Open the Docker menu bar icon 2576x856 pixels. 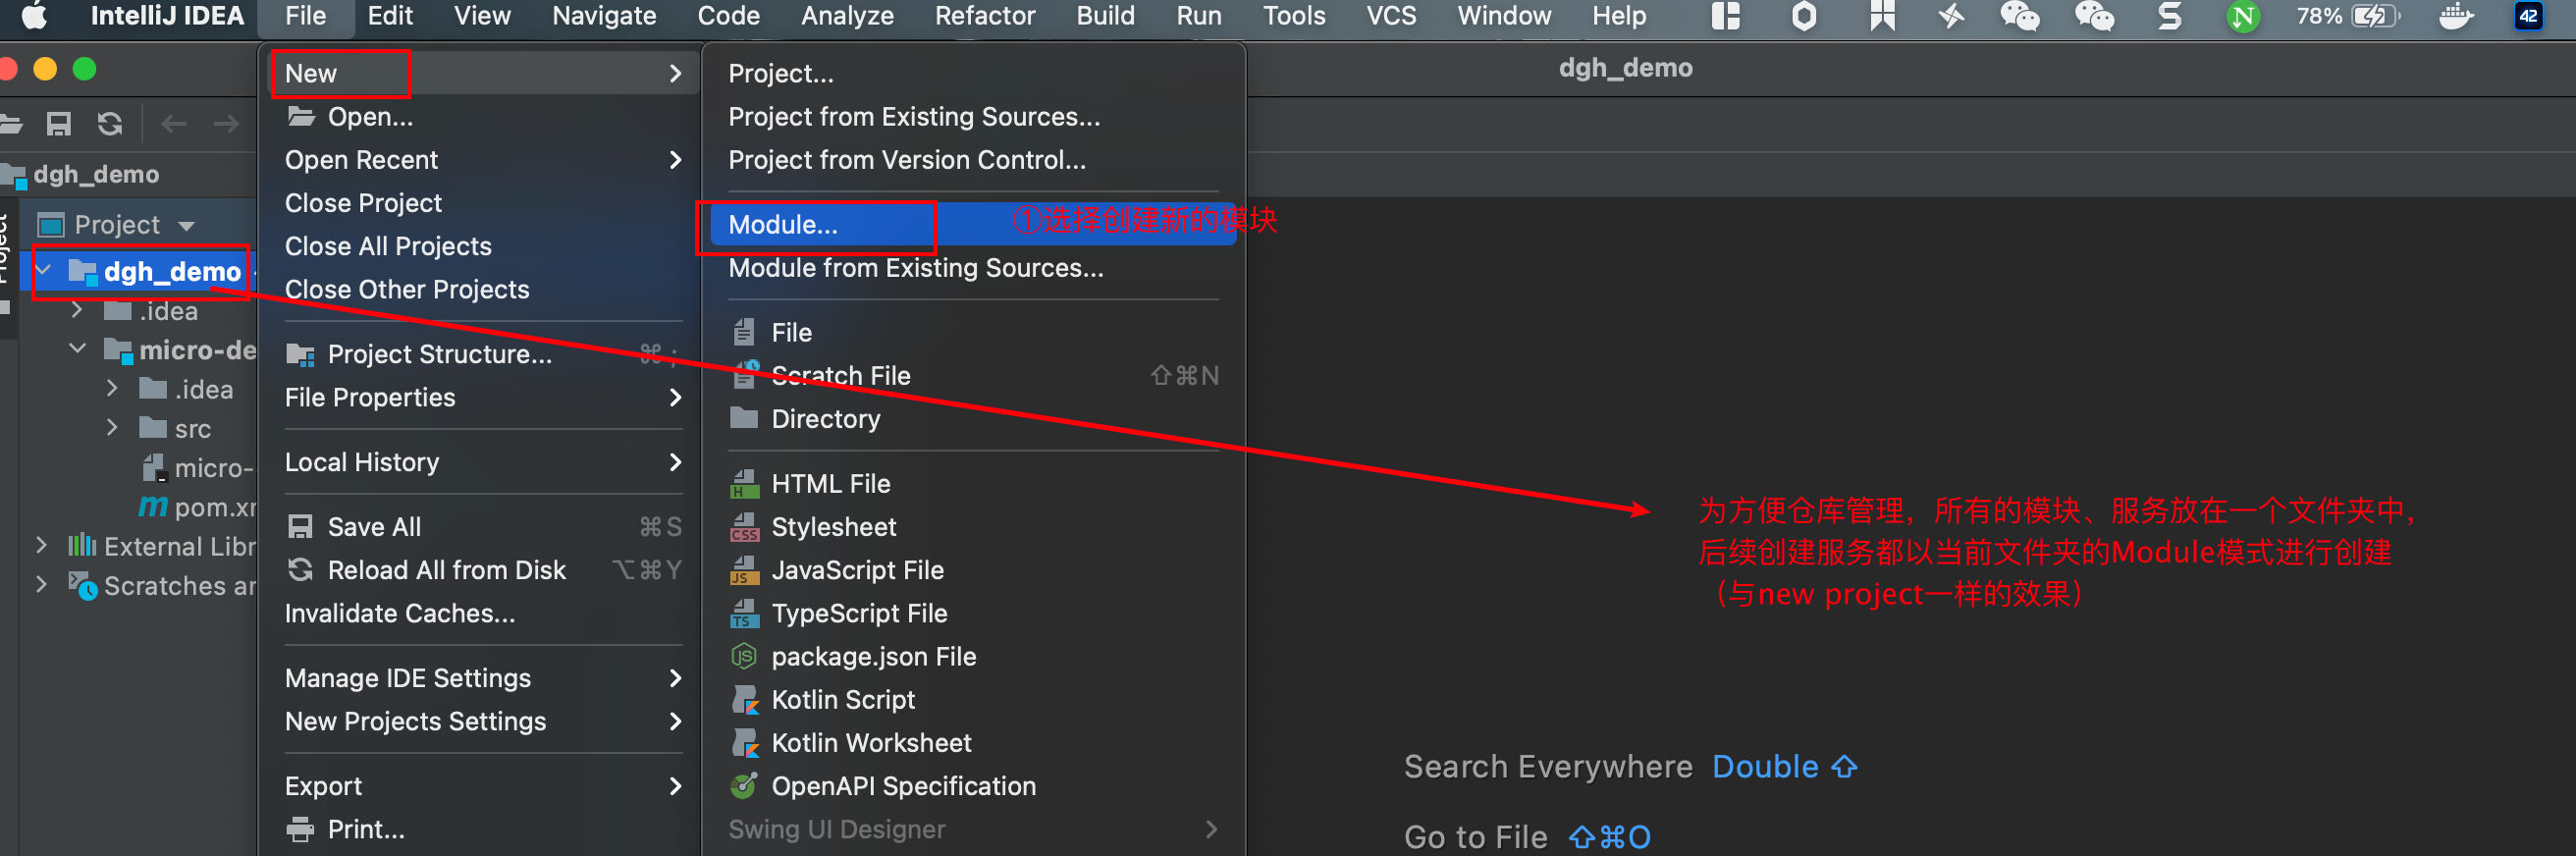2455,16
